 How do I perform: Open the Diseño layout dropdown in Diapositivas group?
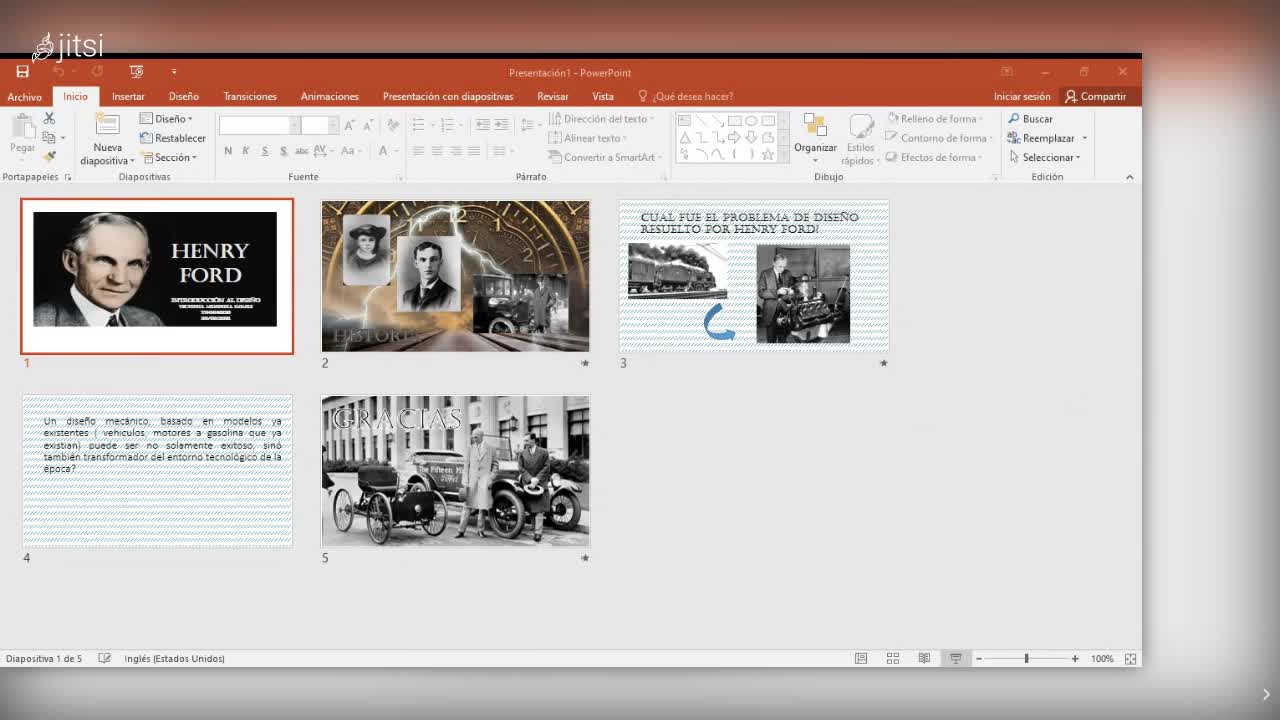(166, 119)
